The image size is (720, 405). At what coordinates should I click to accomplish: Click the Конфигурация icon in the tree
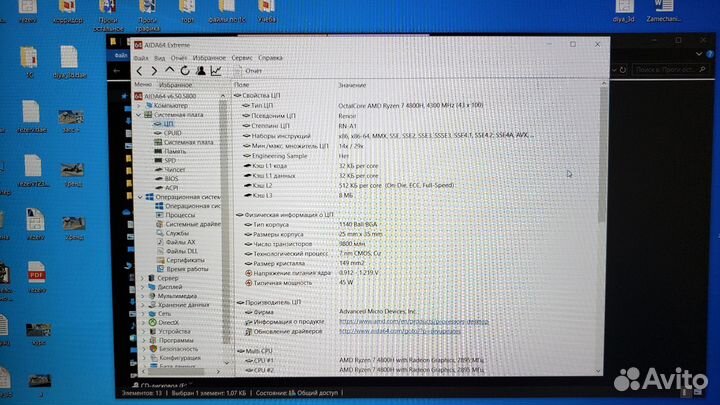pos(154,358)
